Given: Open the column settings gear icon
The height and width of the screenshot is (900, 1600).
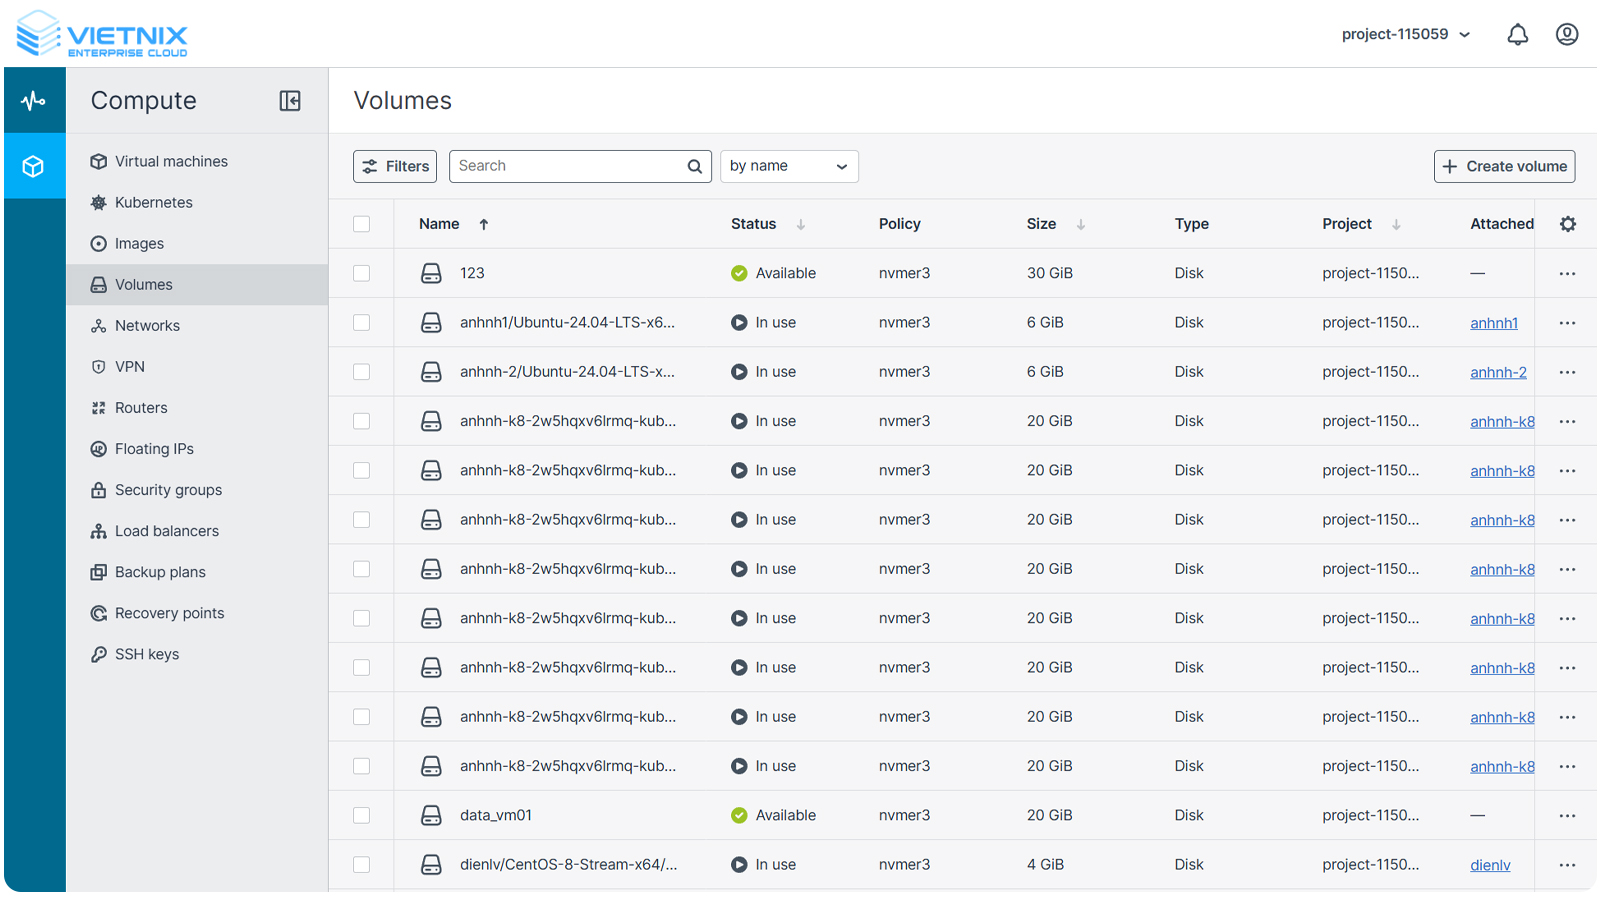Looking at the screenshot, I should [1567, 224].
